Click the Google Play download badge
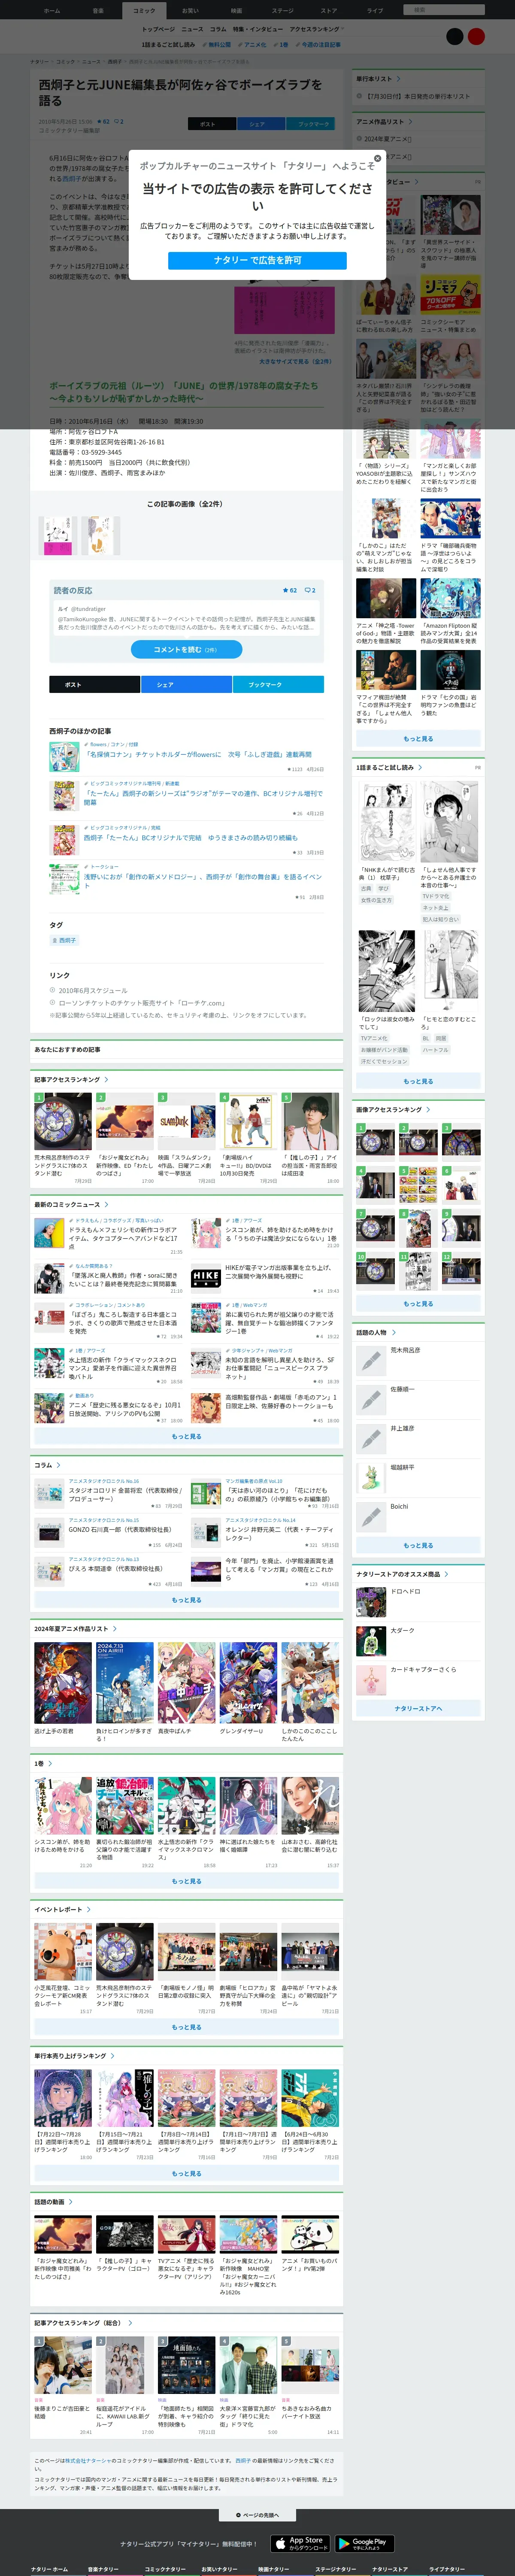The width and height of the screenshot is (515, 2576). tap(363, 2542)
